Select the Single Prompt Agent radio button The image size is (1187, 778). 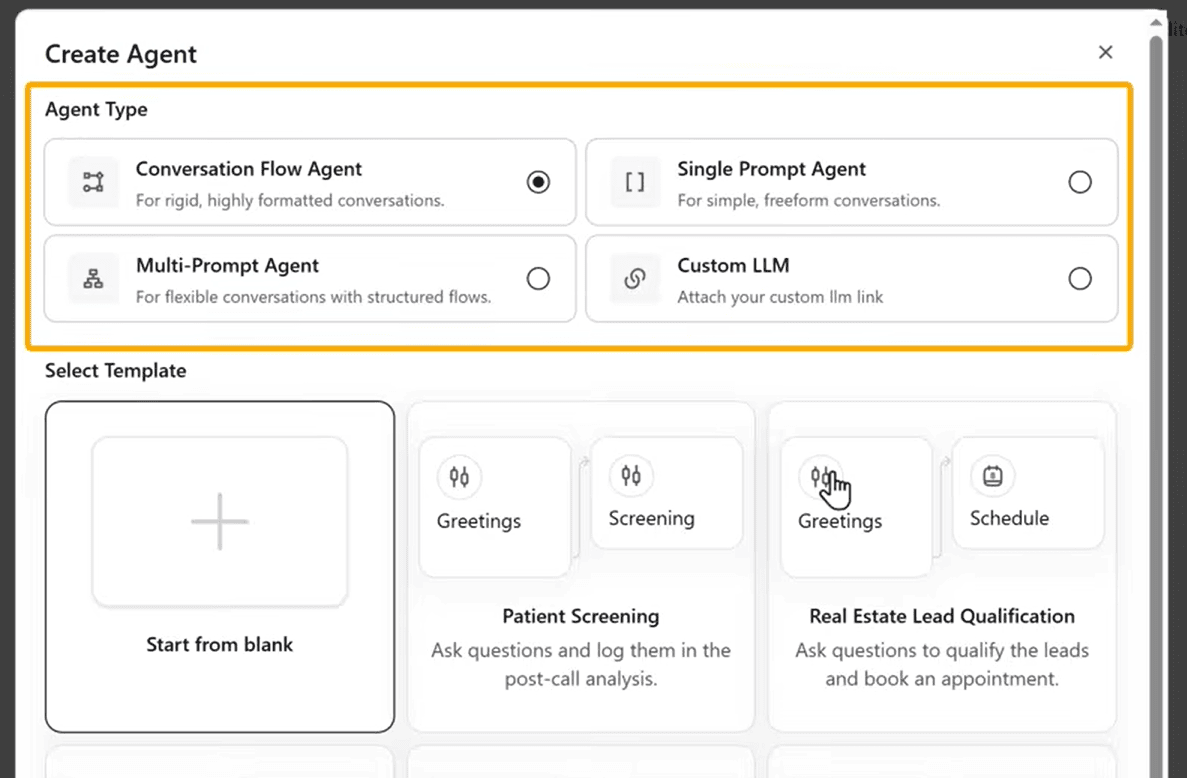1079,182
